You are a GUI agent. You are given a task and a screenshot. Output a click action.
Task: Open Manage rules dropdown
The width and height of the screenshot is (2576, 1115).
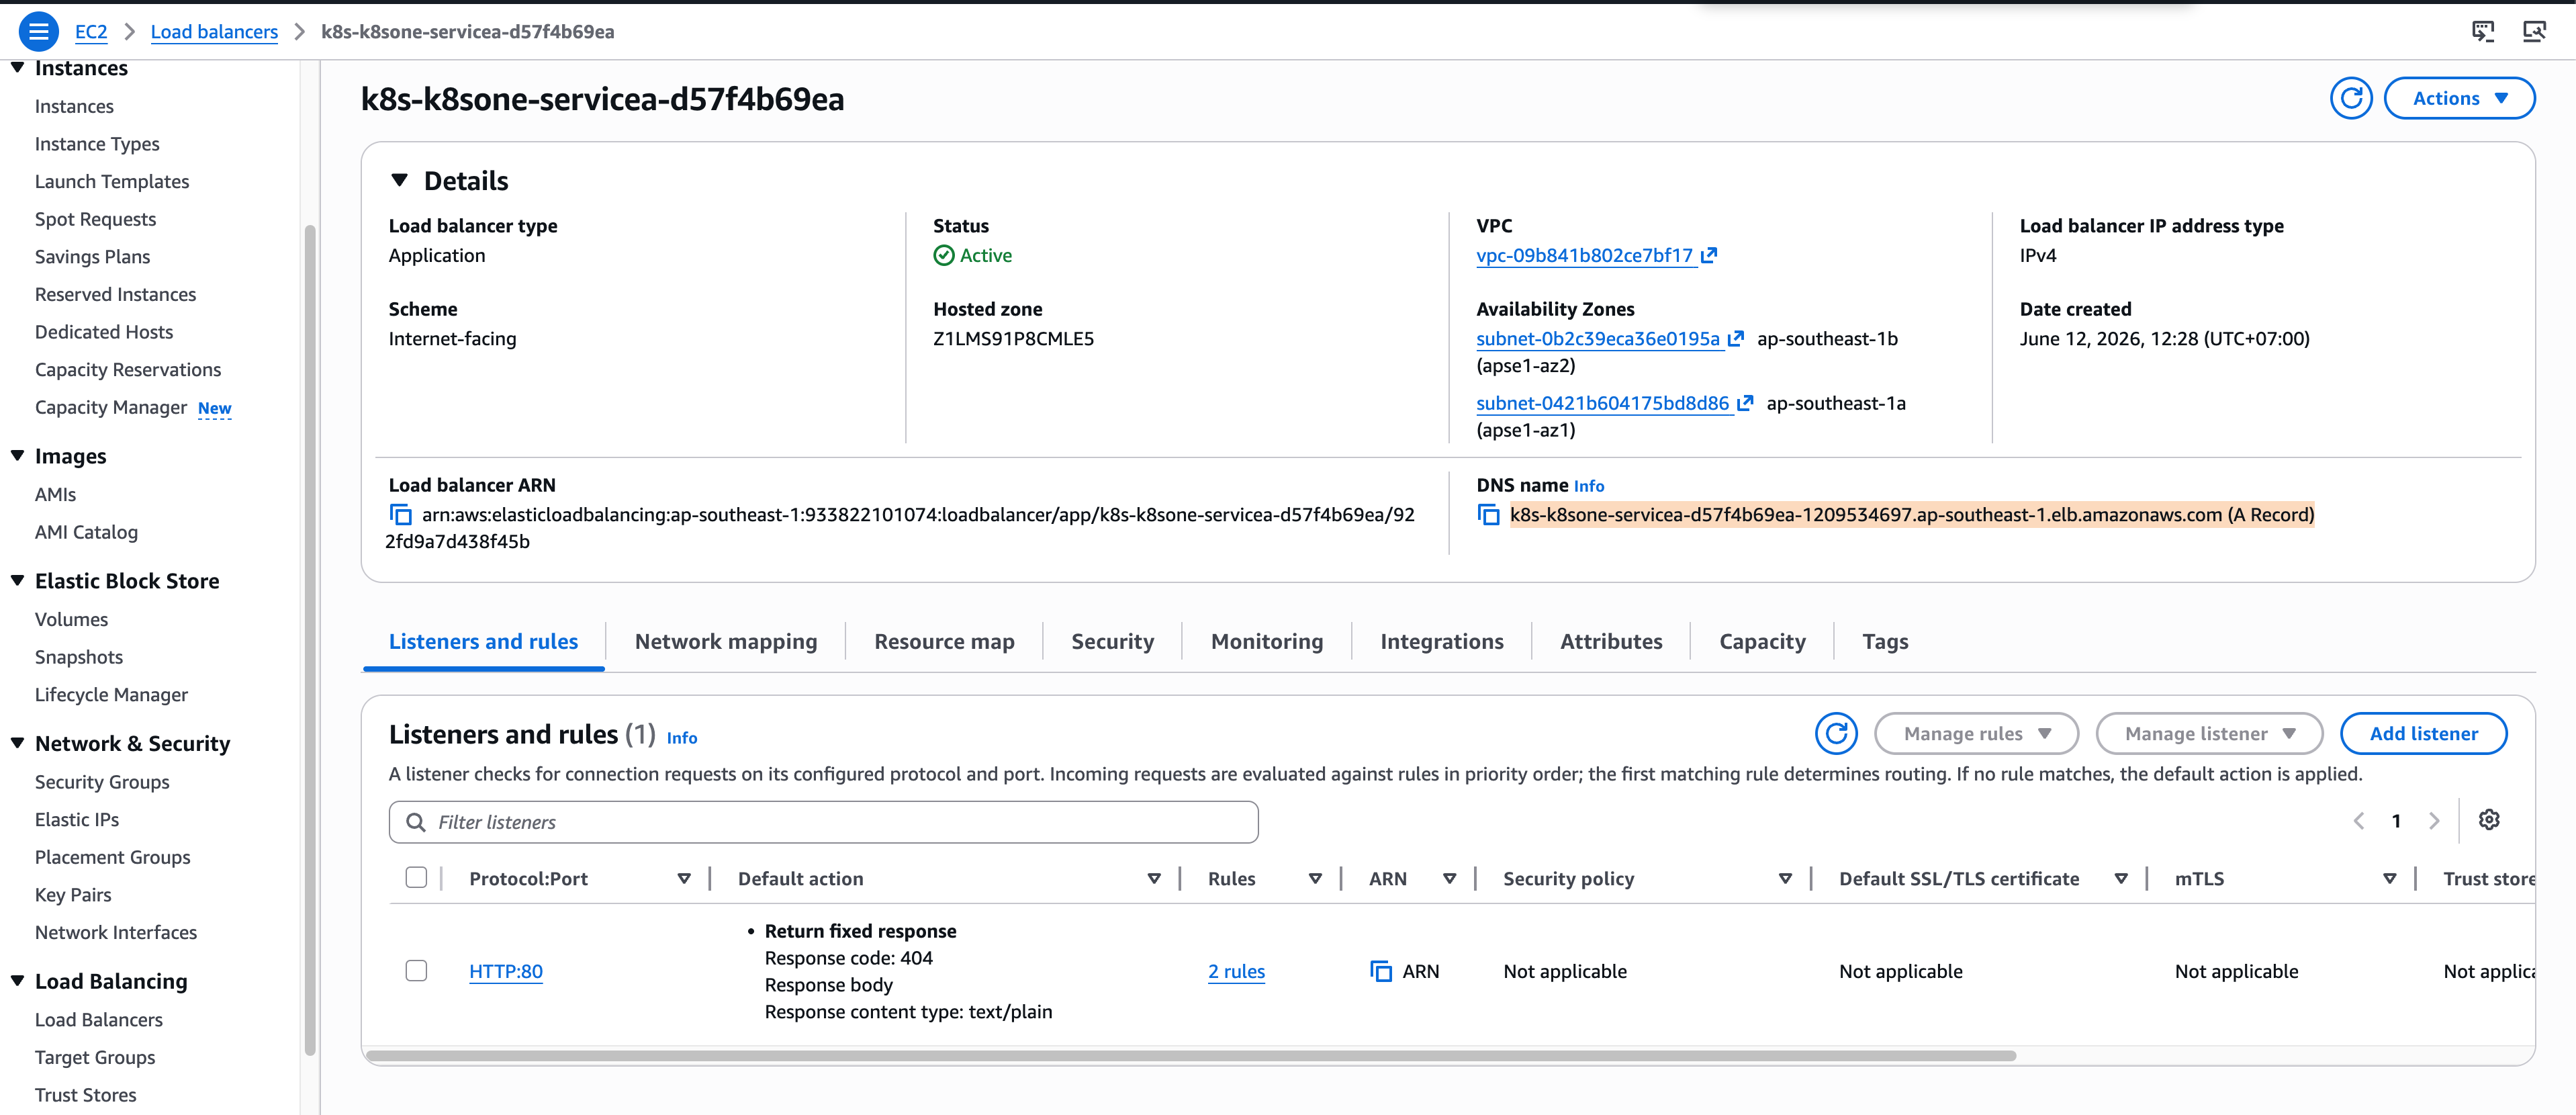1976,733
